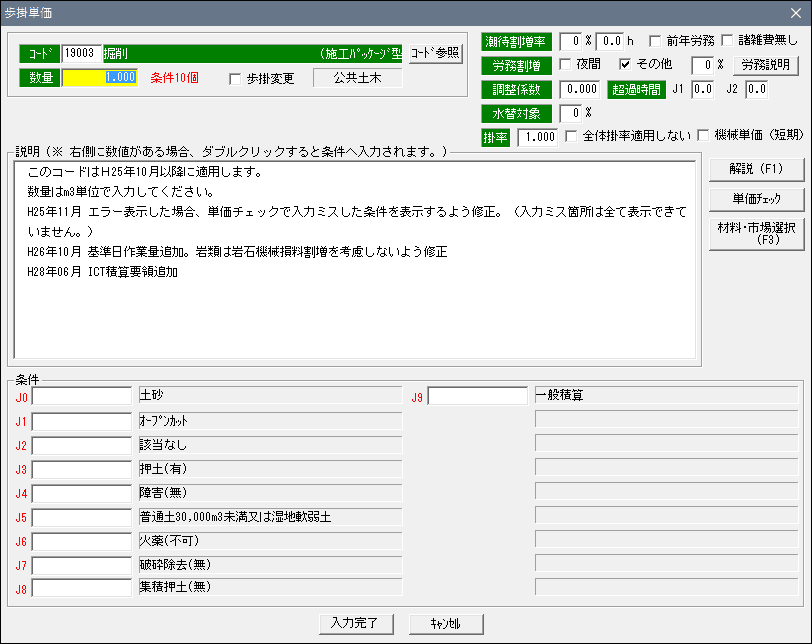Click the 調整係数 value field

pos(580,89)
